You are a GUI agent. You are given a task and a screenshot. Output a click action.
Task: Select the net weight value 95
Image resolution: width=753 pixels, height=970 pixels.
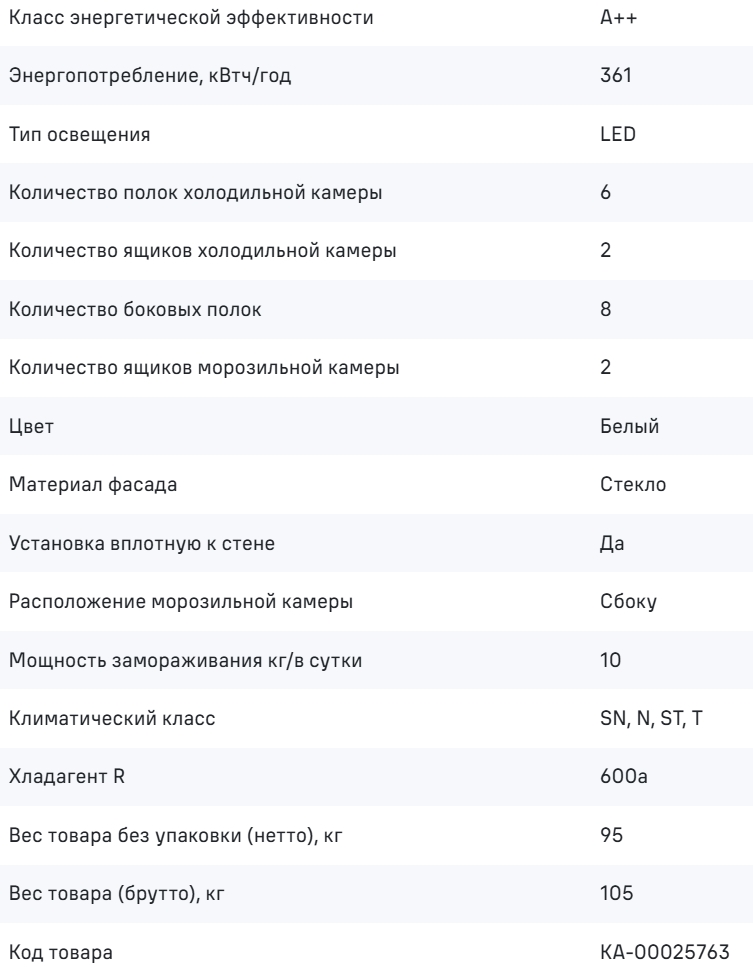click(x=611, y=835)
